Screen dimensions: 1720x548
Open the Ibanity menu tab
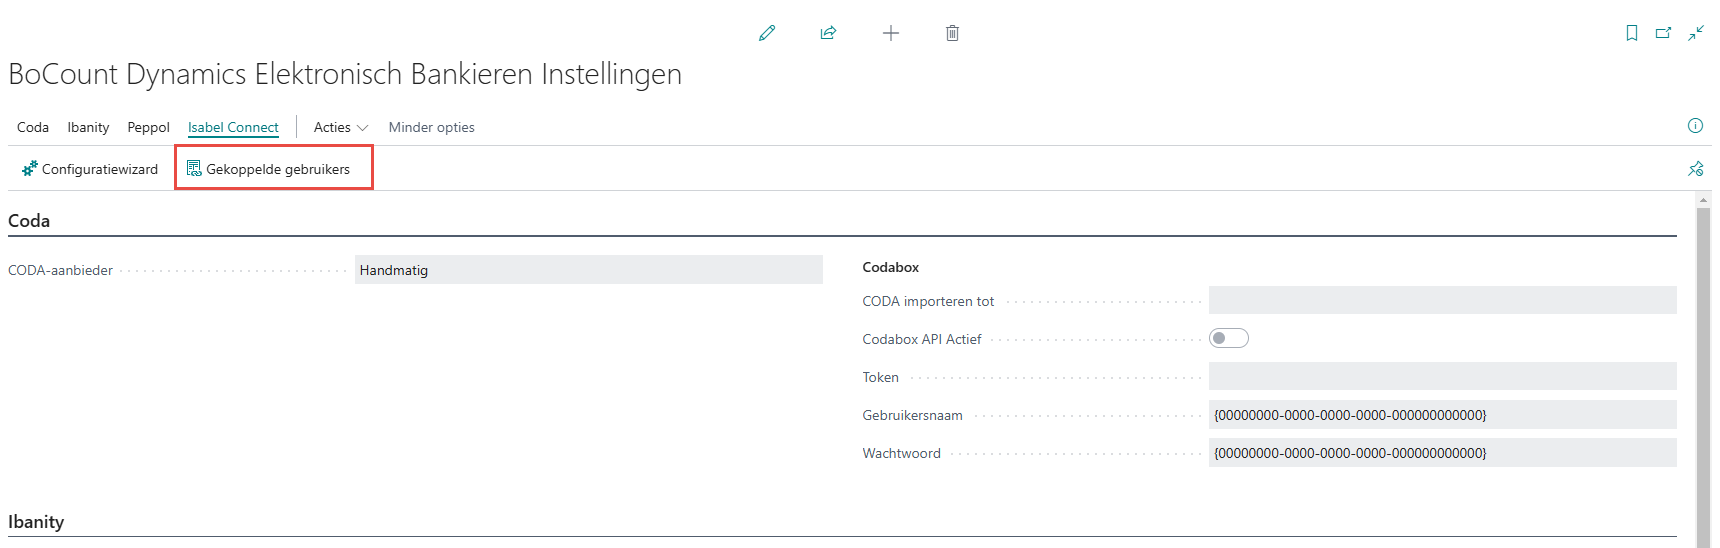pos(88,127)
